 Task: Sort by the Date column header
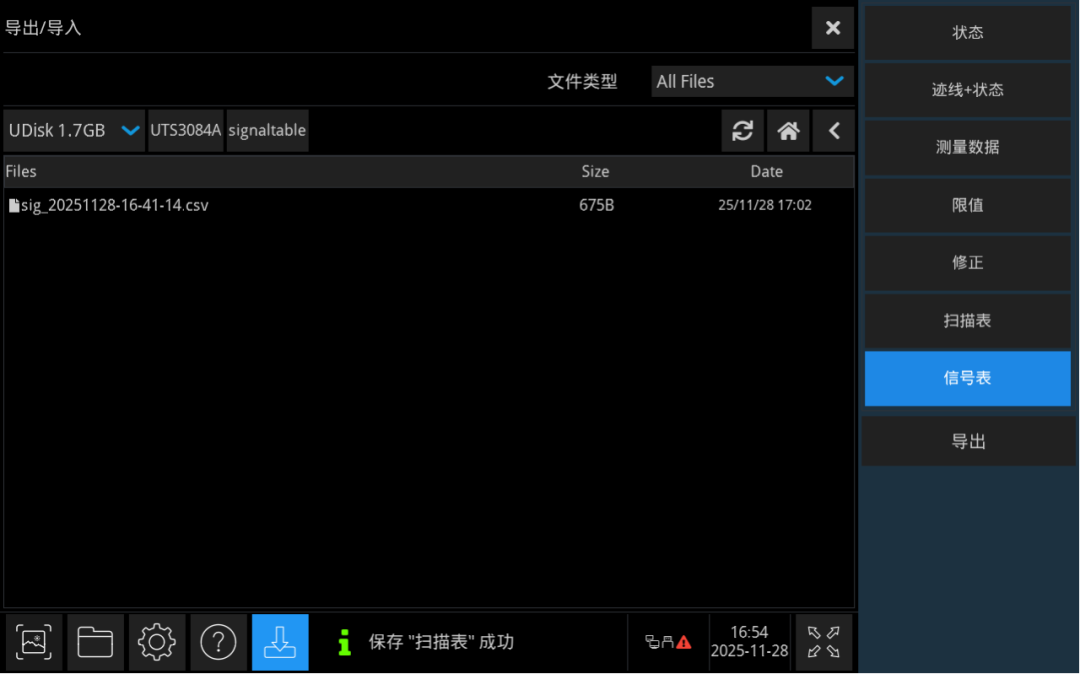click(767, 171)
